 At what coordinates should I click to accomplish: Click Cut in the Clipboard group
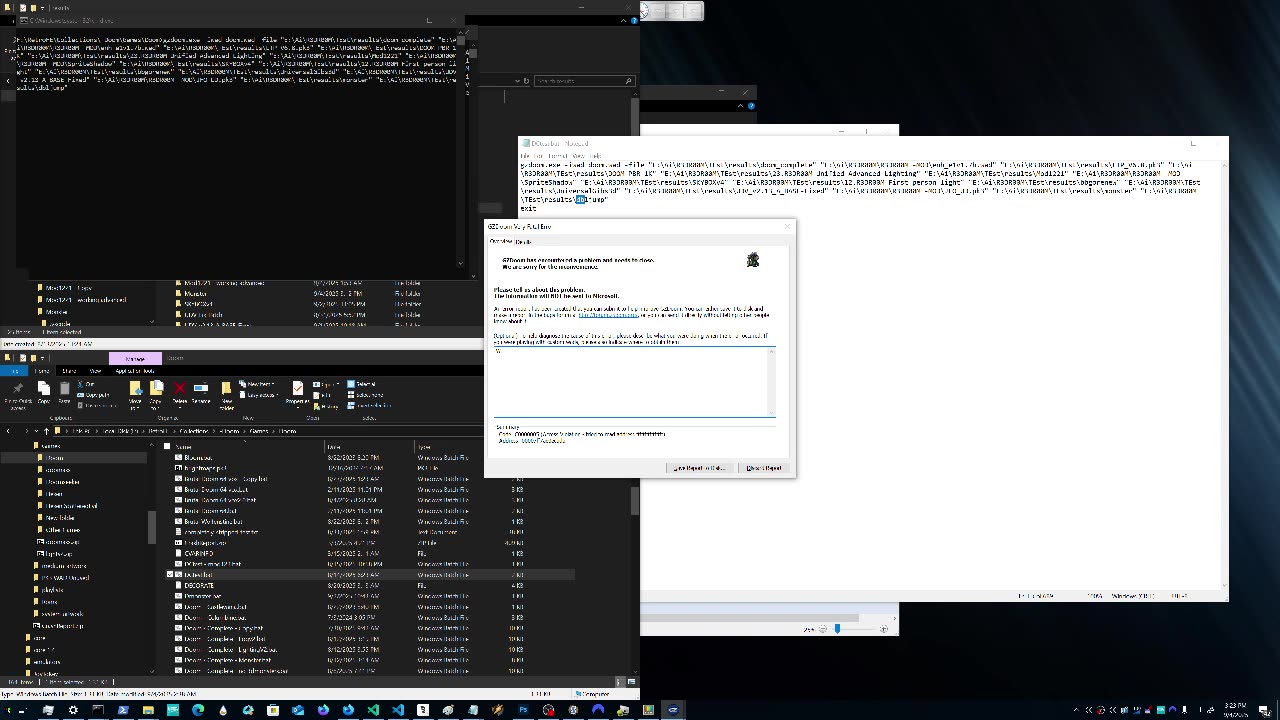[87, 384]
